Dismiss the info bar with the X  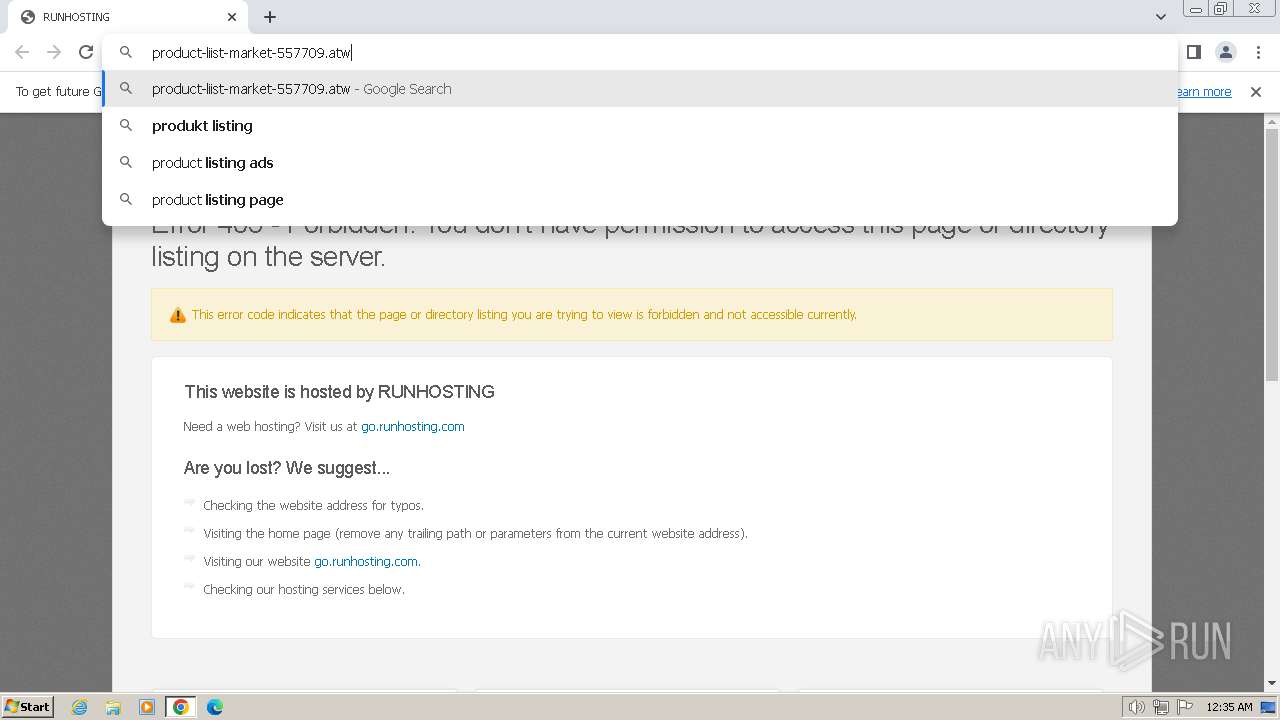click(1256, 92)
